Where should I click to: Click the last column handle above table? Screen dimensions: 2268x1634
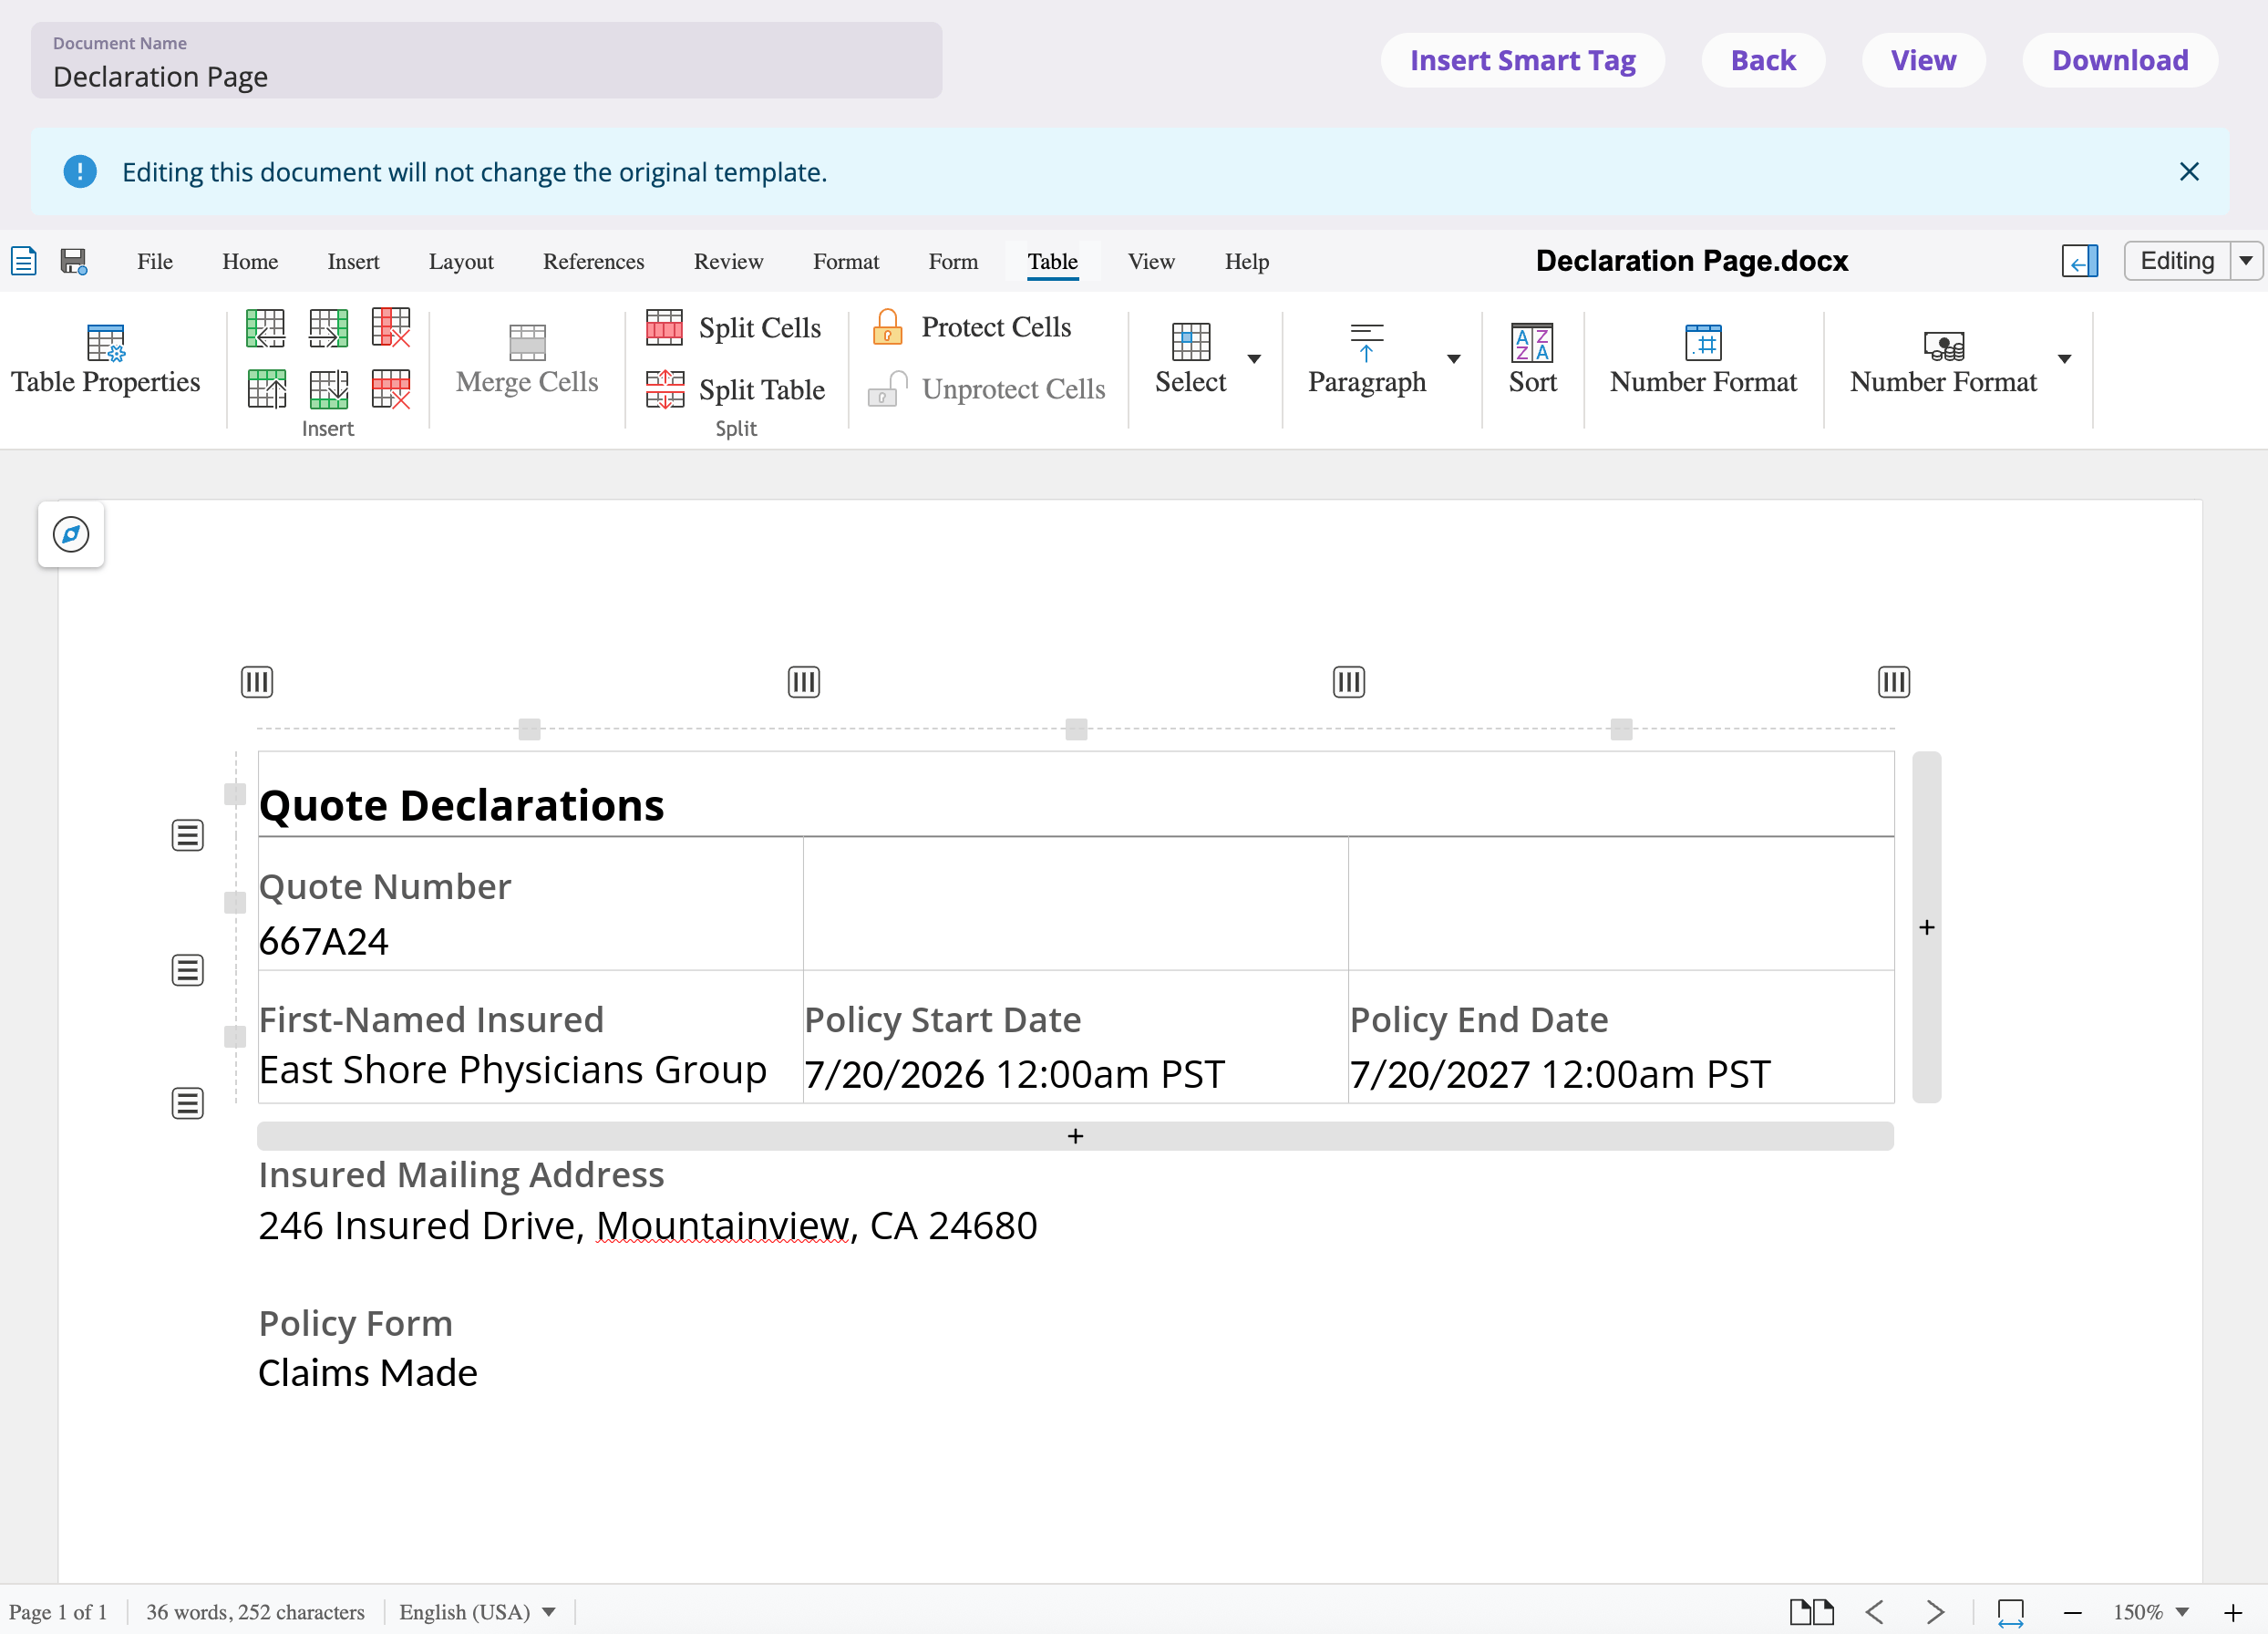(1894, 682)
